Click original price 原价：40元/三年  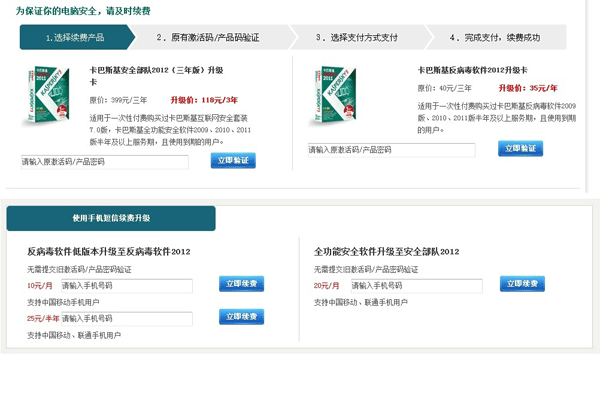tap(444, 88)
